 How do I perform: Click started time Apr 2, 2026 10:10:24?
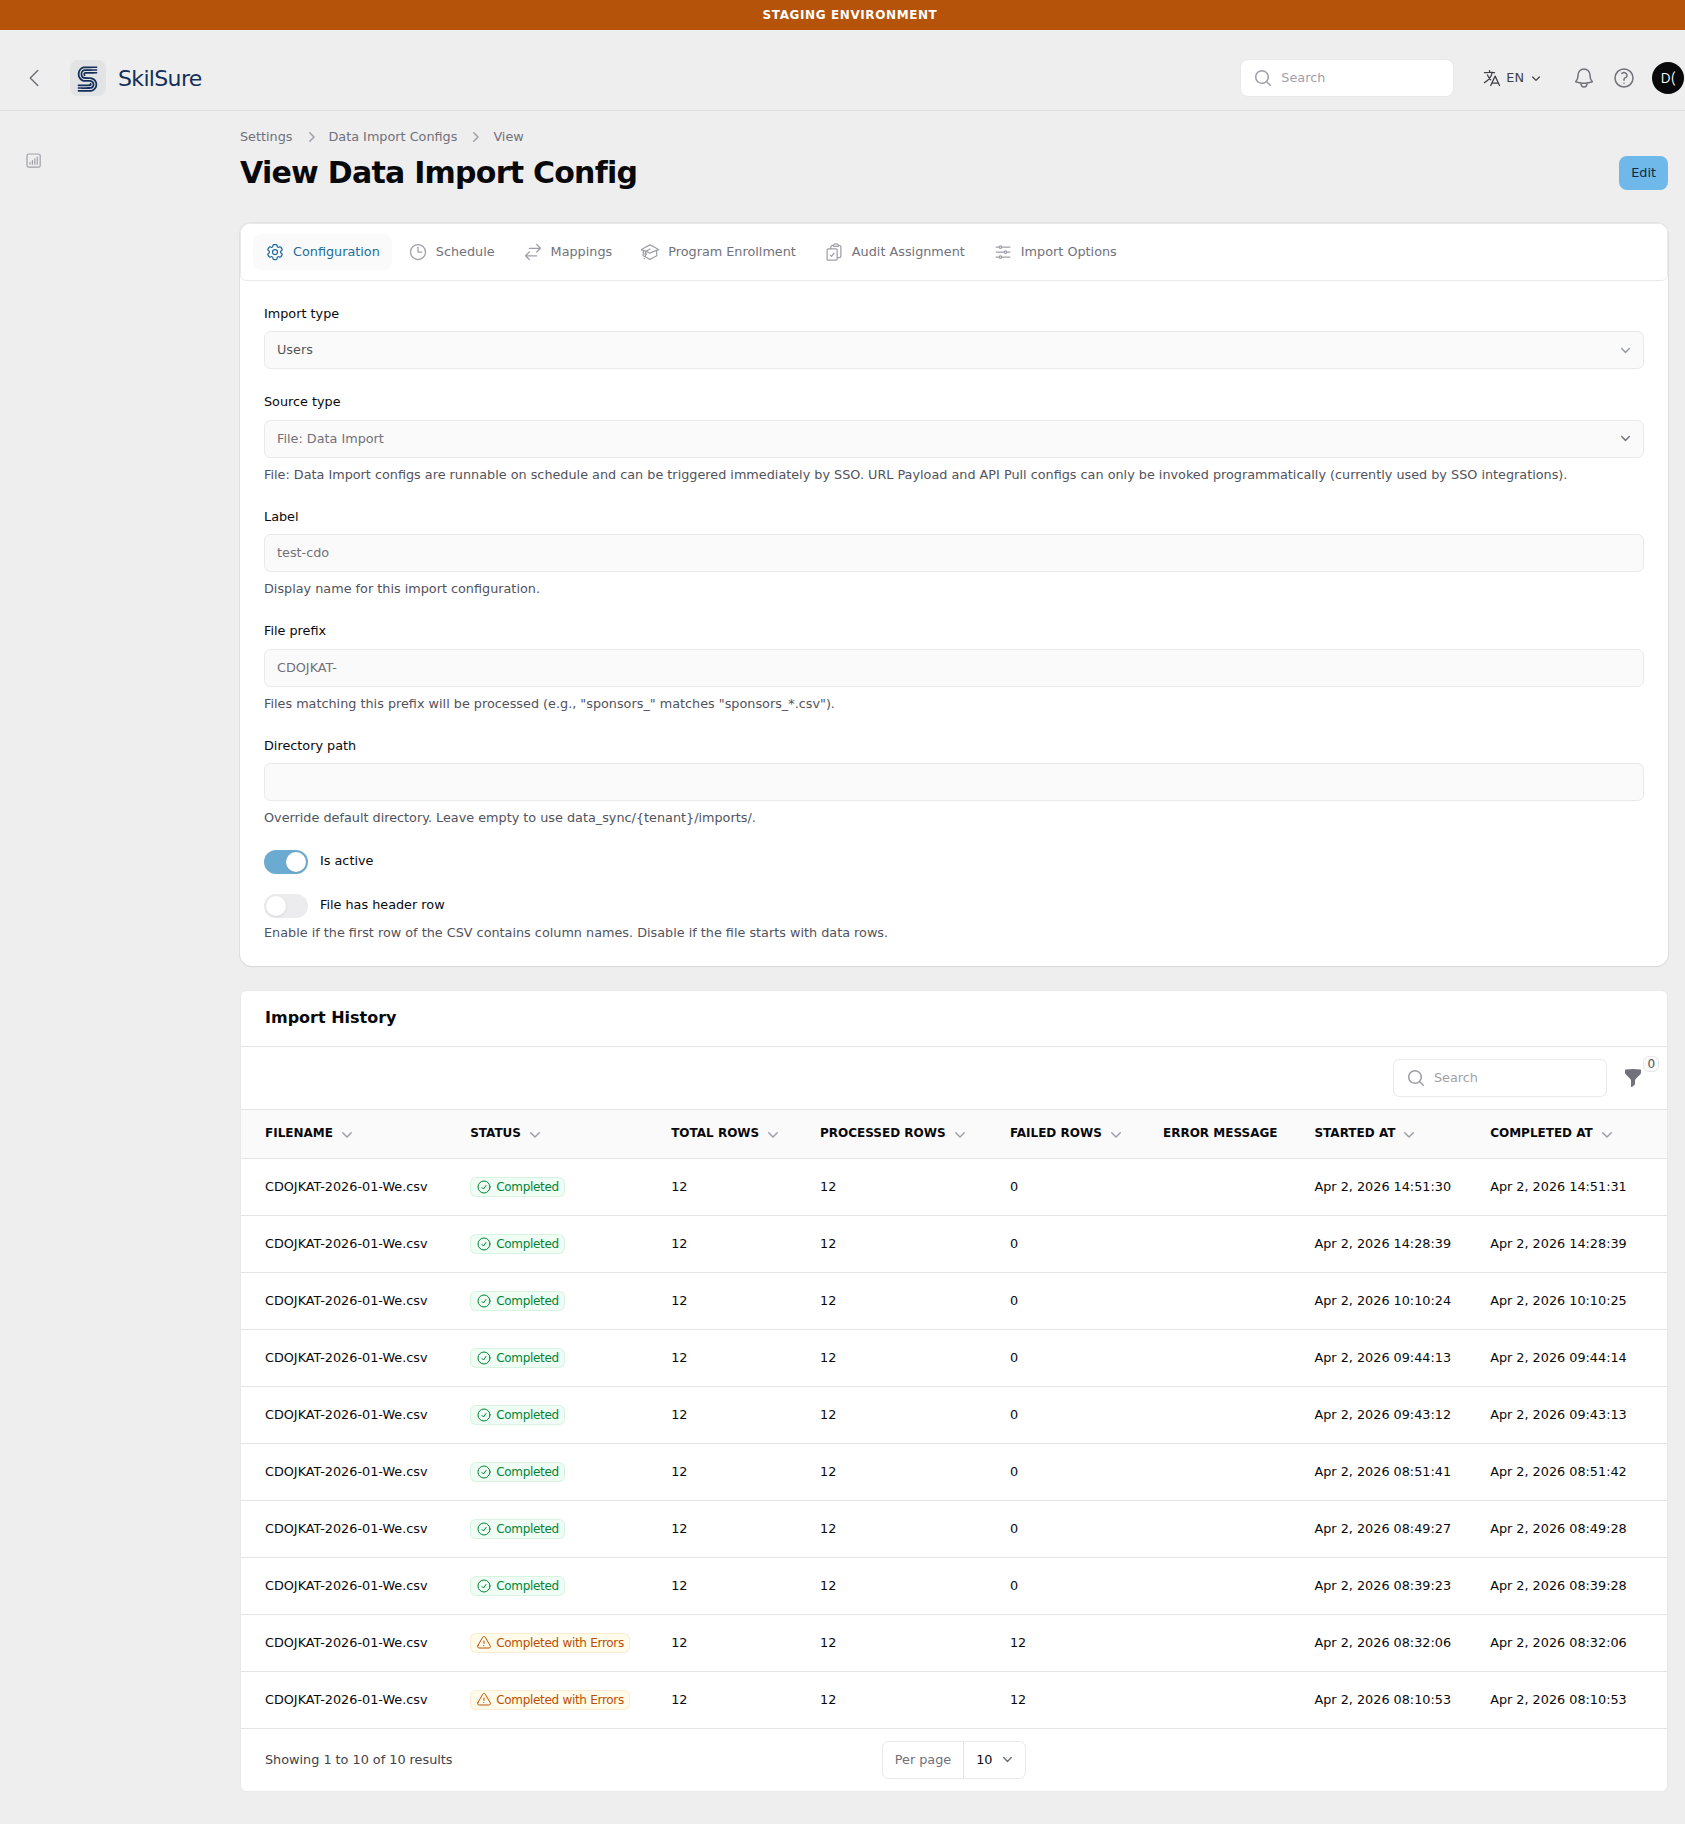(x=1382, y=1301)
